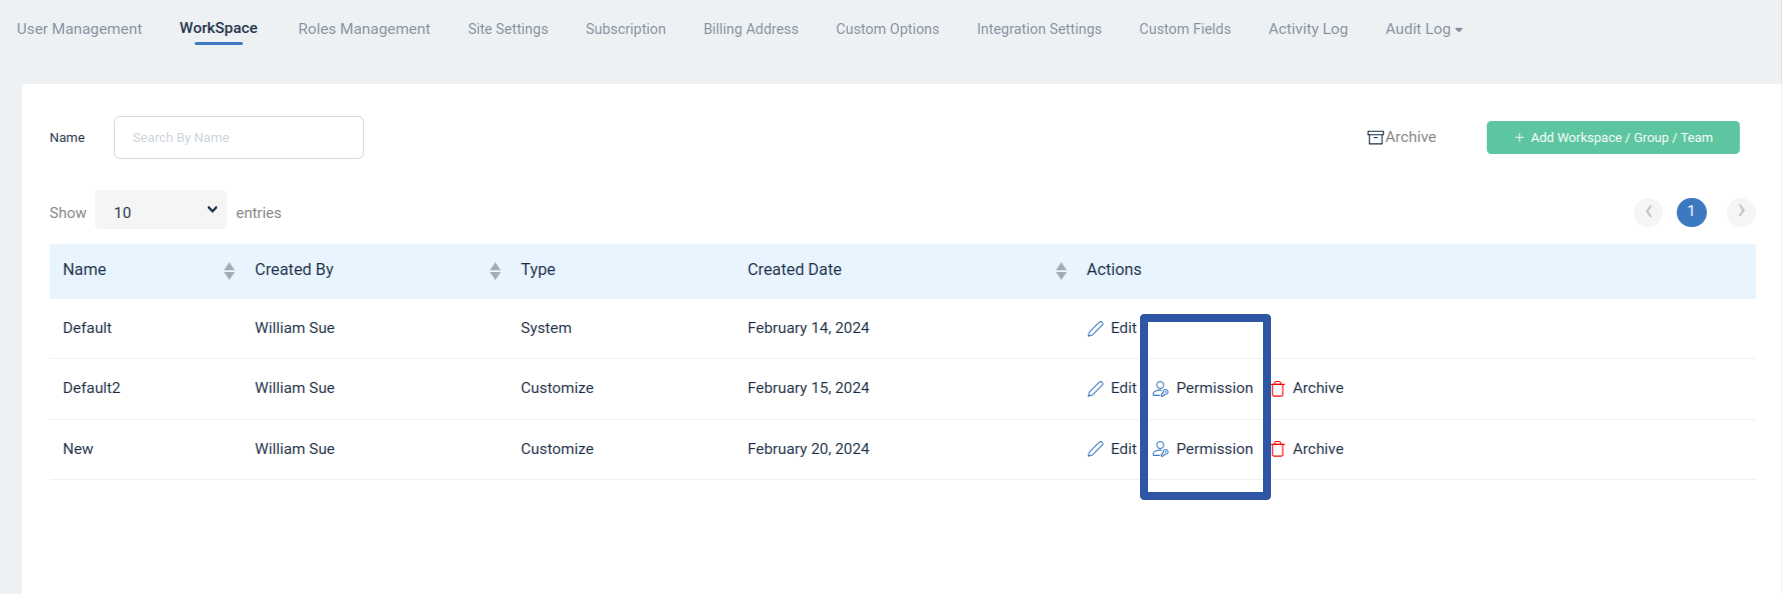
Task: Click Edit link for Default2 workspace
Action: click(x=1123, y=388)
